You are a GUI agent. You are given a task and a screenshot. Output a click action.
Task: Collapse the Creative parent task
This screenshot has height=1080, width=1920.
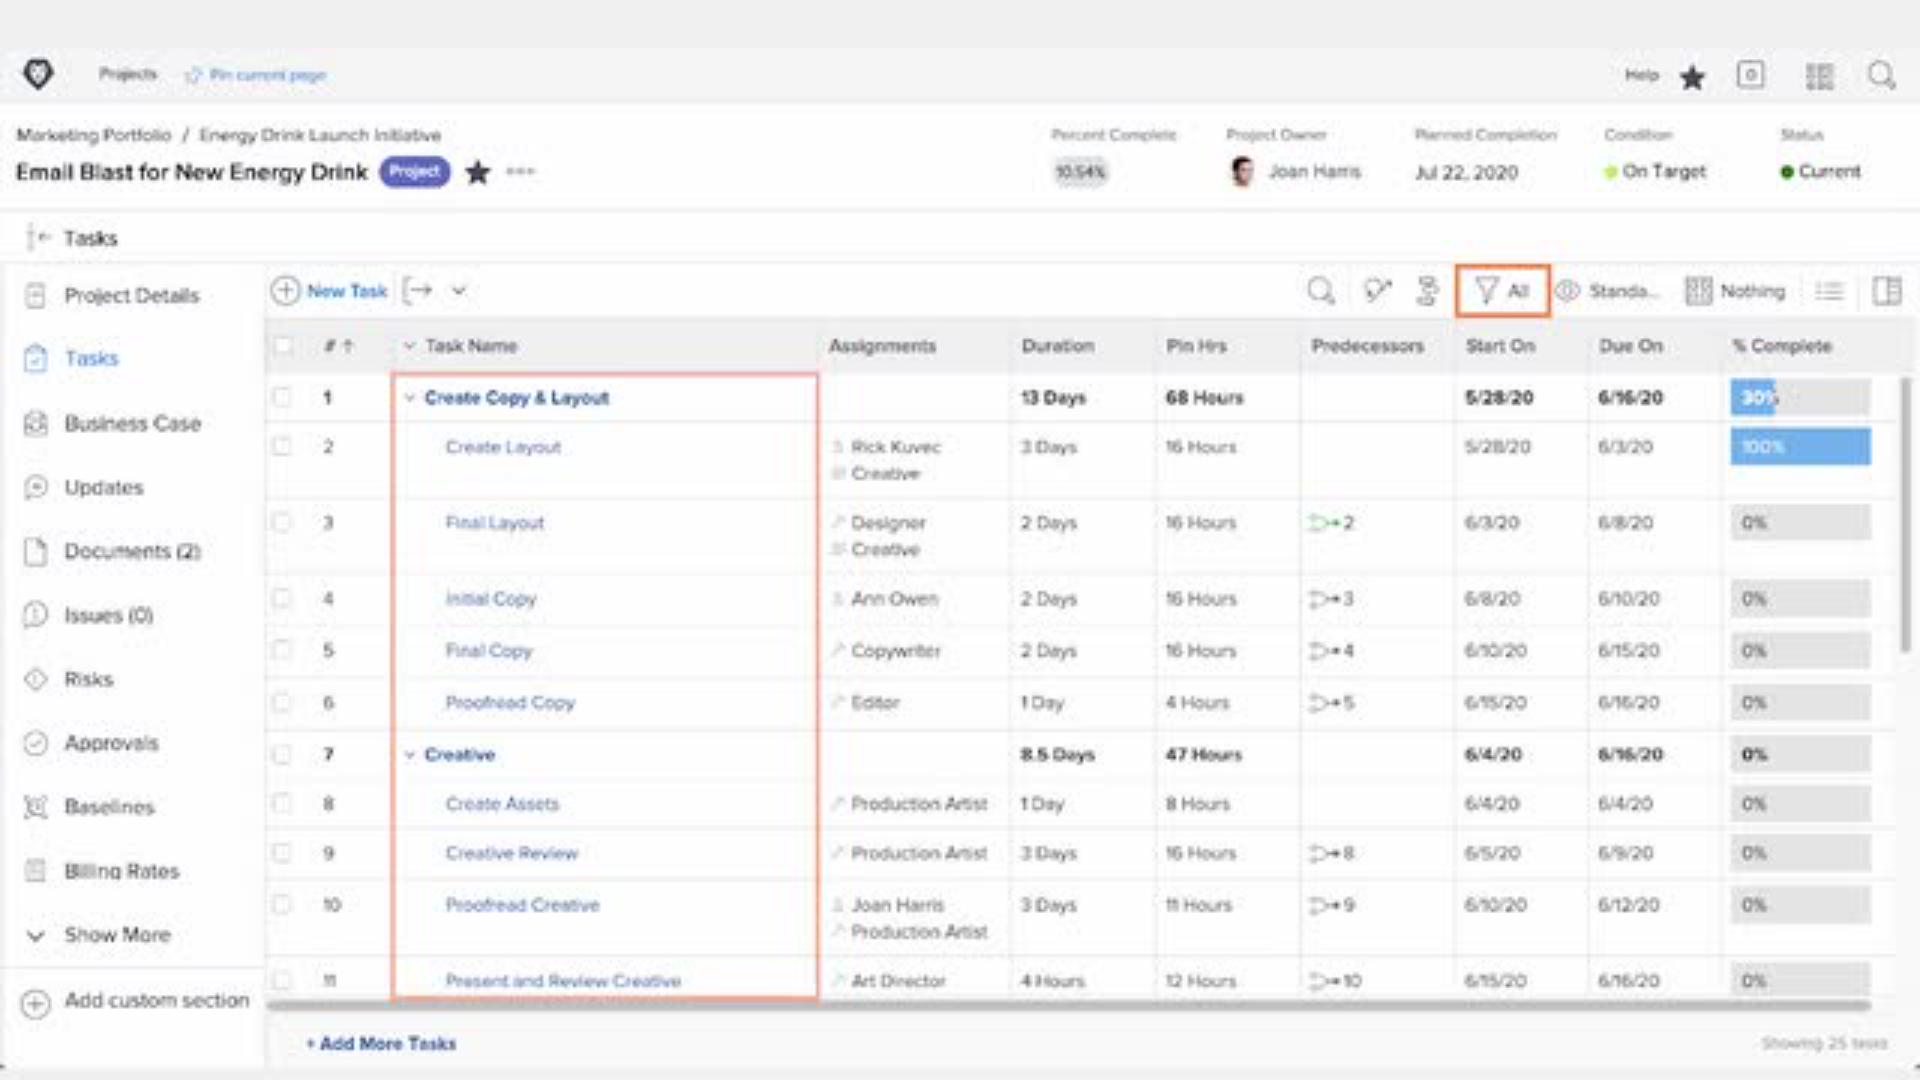click(x=409, y=755)
